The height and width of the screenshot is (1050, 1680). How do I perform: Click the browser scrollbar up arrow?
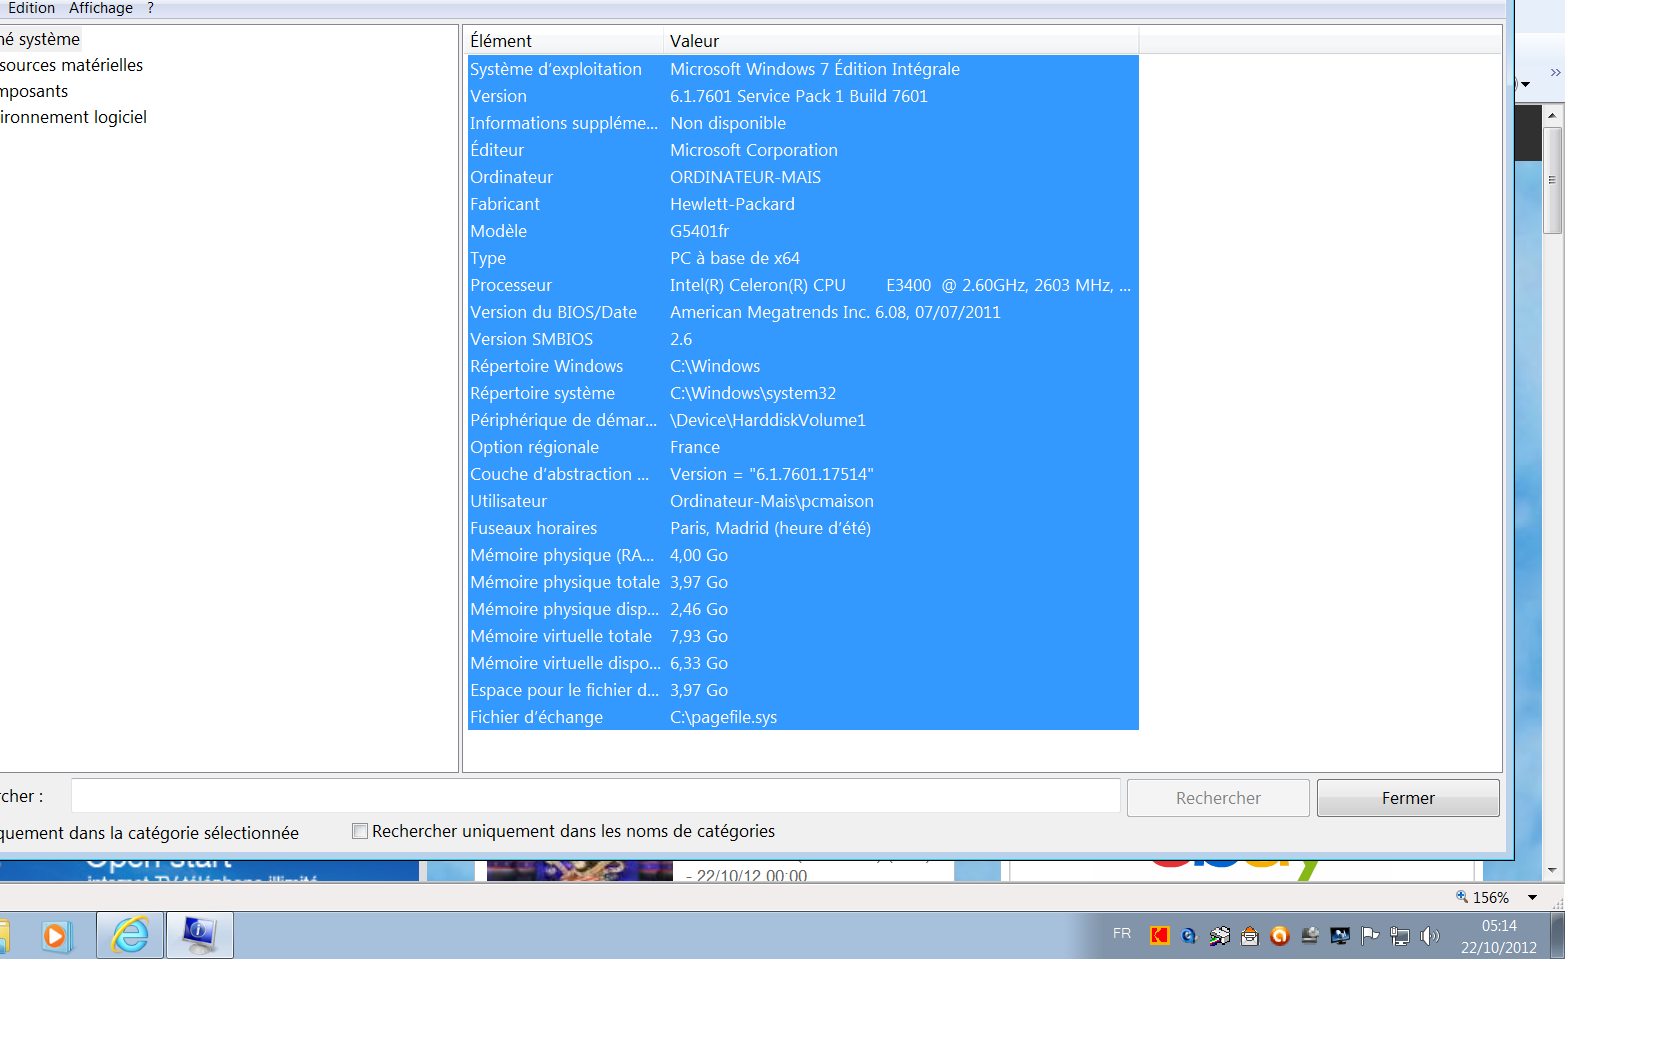click(1552, 116)
